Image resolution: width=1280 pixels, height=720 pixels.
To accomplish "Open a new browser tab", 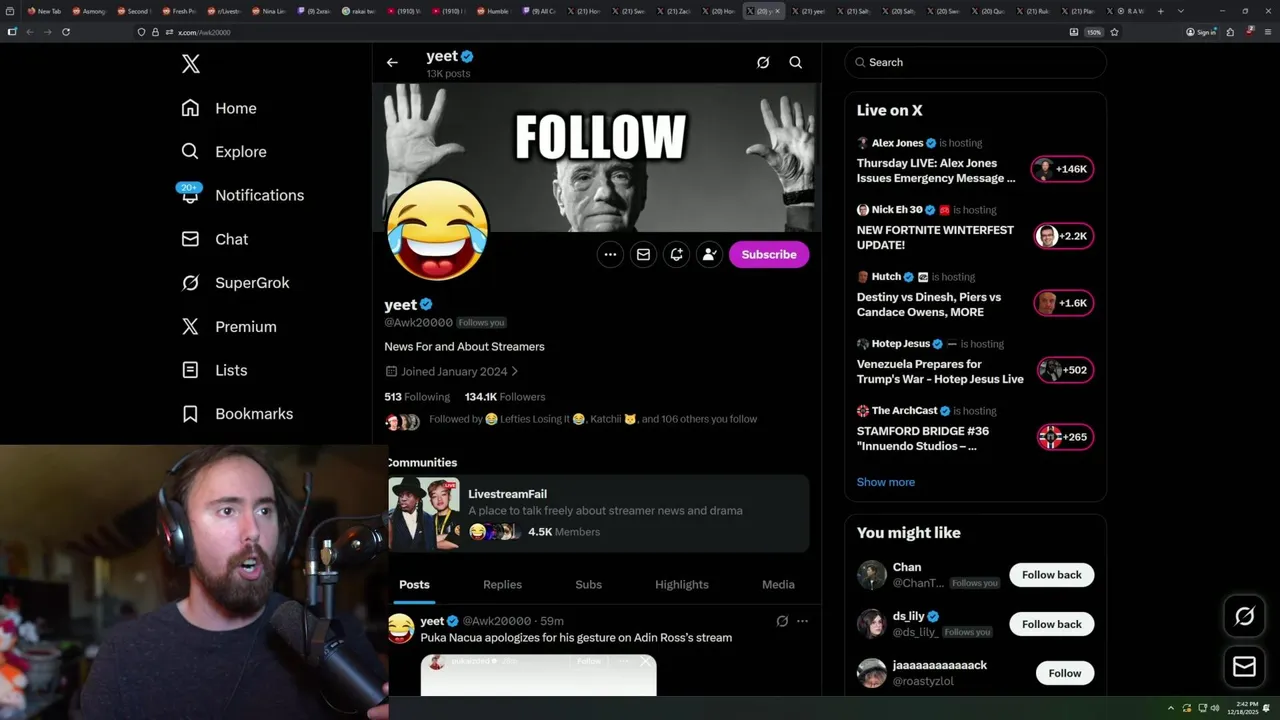I will pos(1160,11).
